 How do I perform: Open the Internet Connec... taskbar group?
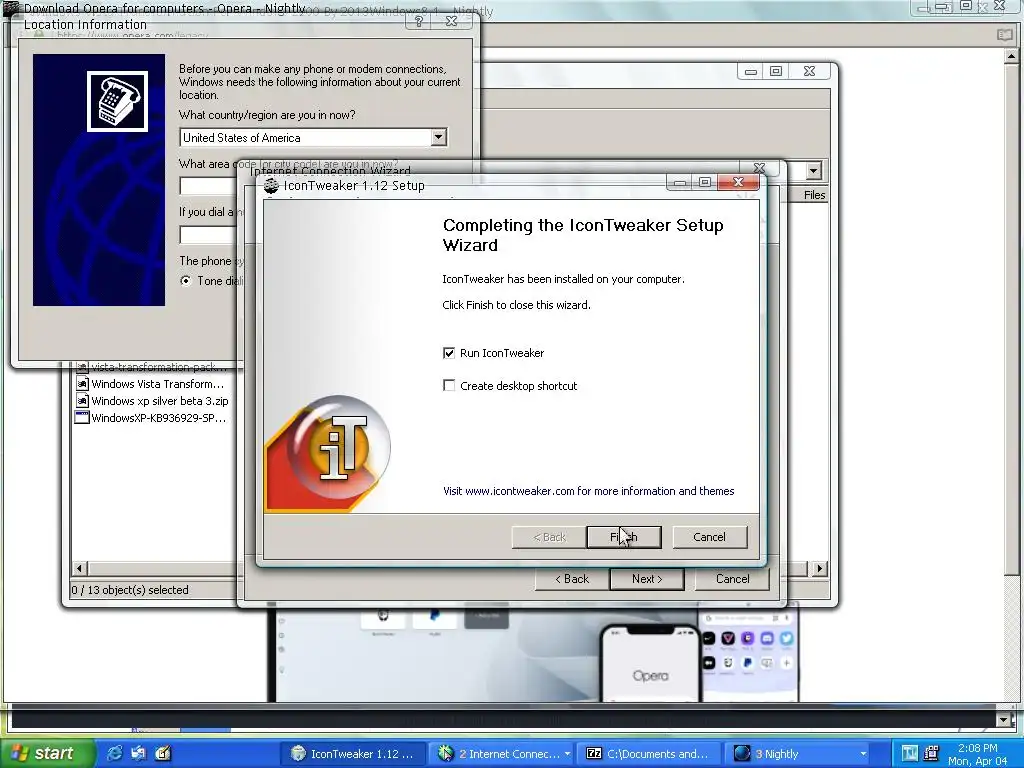pos(502,754)
